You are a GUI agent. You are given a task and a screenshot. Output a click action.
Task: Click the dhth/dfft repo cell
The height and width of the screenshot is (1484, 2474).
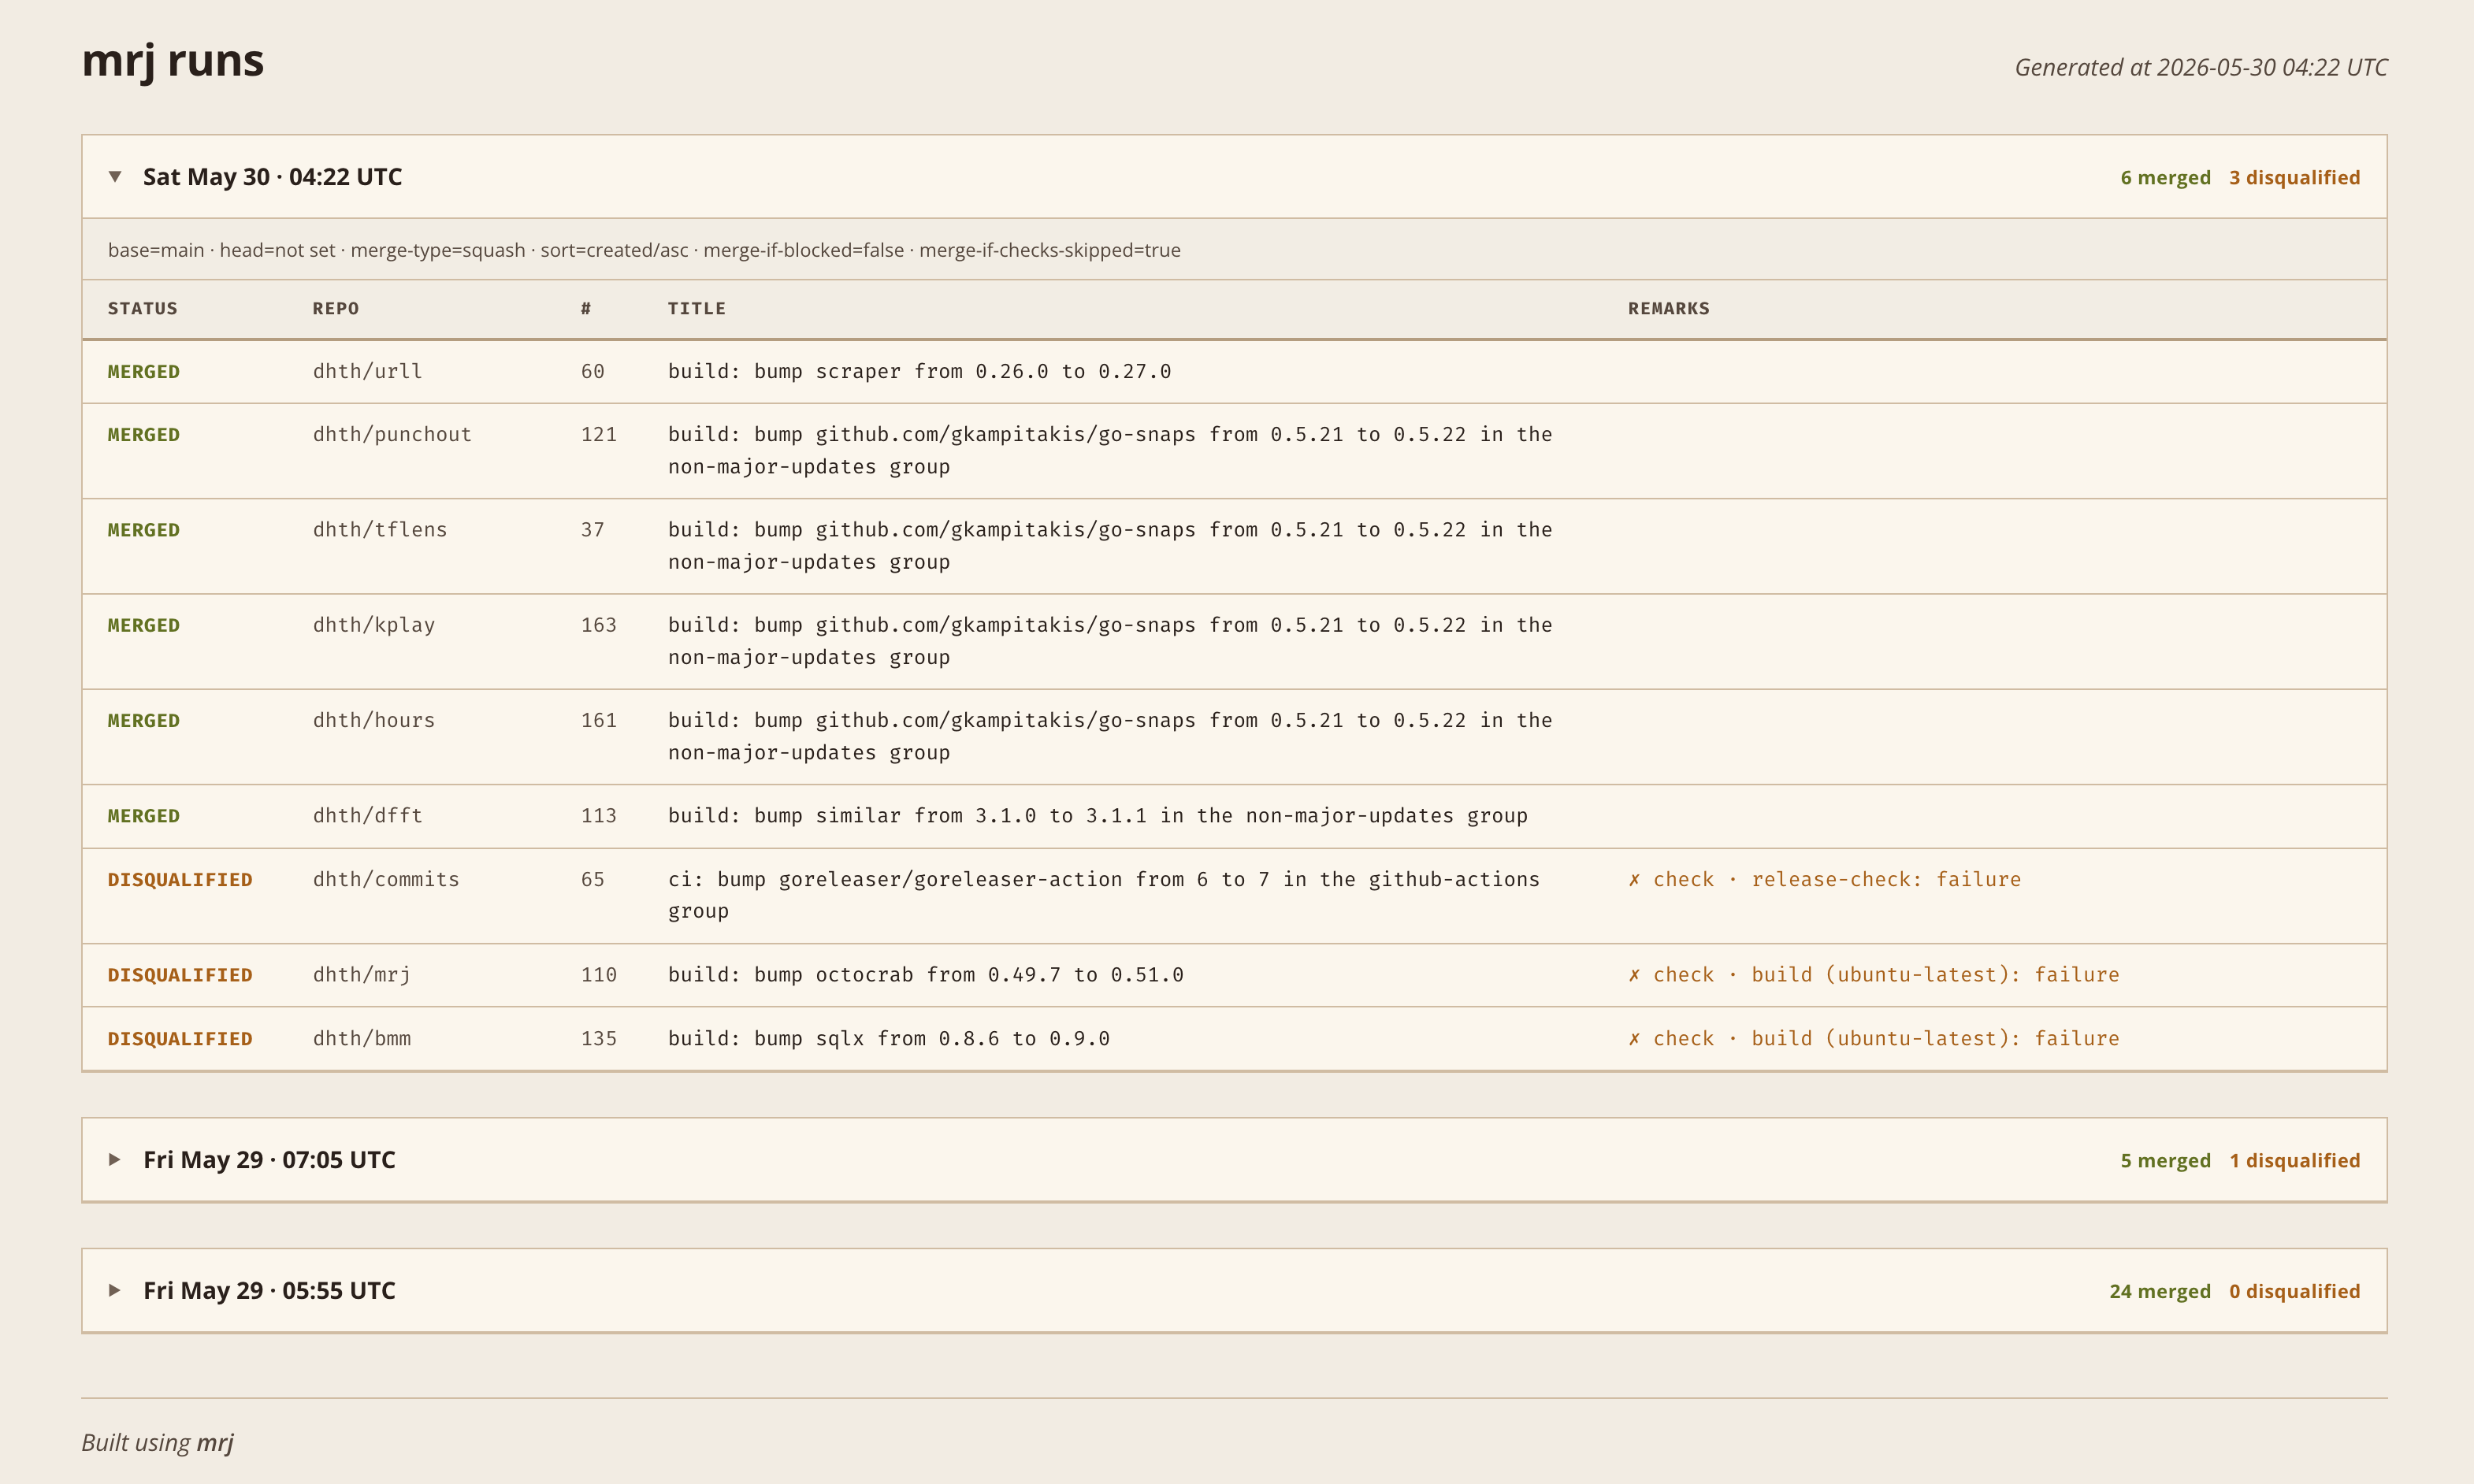(368, 816)
